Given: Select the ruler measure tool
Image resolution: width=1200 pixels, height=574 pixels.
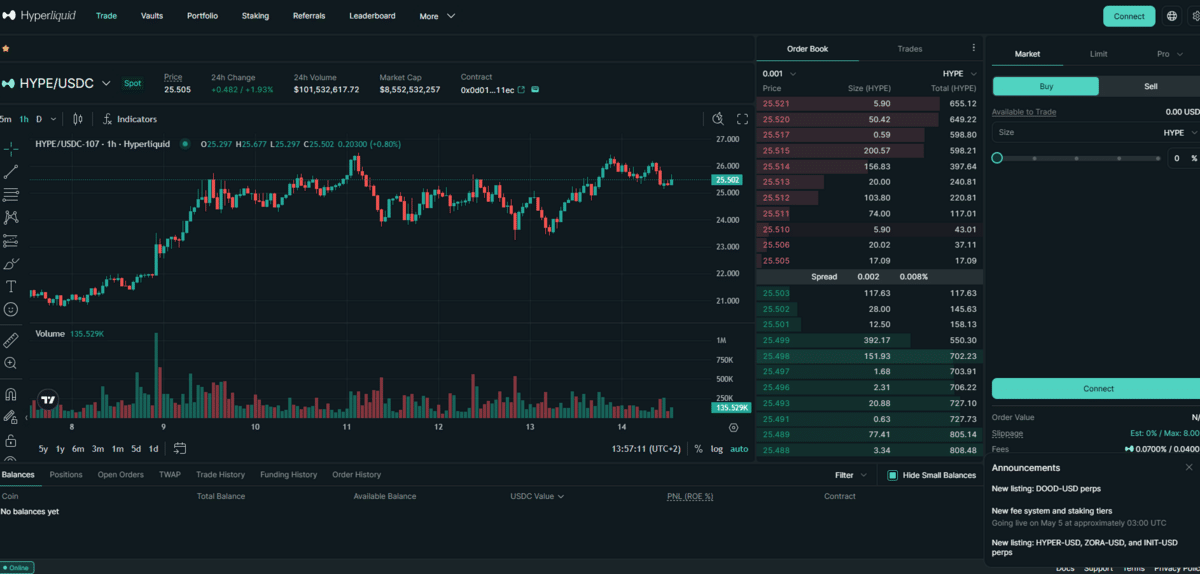Looking at the screenshot, I should pyautogui.click(x=11, y=341).
